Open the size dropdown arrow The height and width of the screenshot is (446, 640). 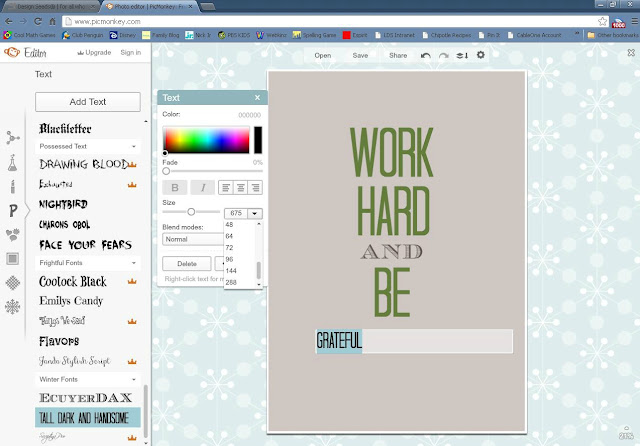(x=254, y=213)
